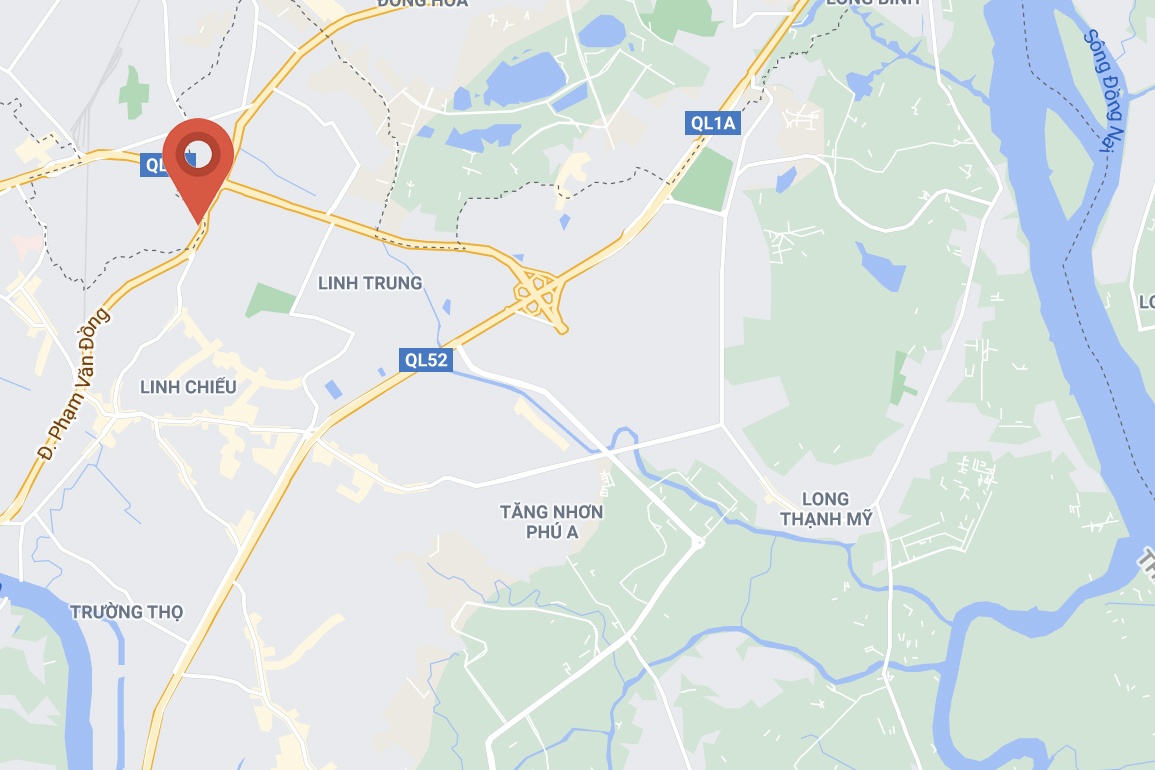This screenshot has width=1155, height=770.
Task: Click the cloverleaf interchange junction
Action: coord(539,295)
